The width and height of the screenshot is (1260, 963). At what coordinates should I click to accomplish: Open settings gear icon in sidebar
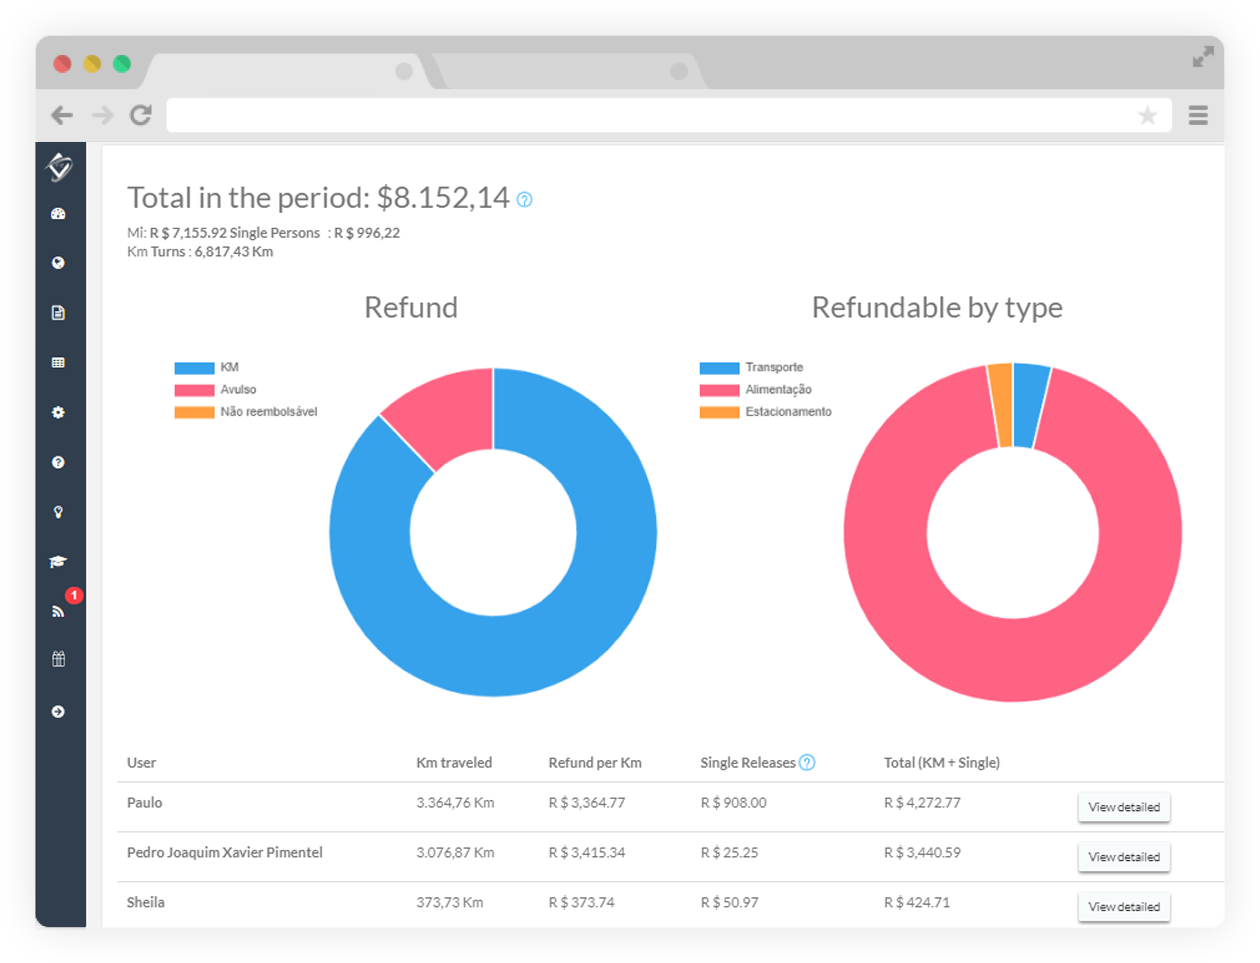58,412
